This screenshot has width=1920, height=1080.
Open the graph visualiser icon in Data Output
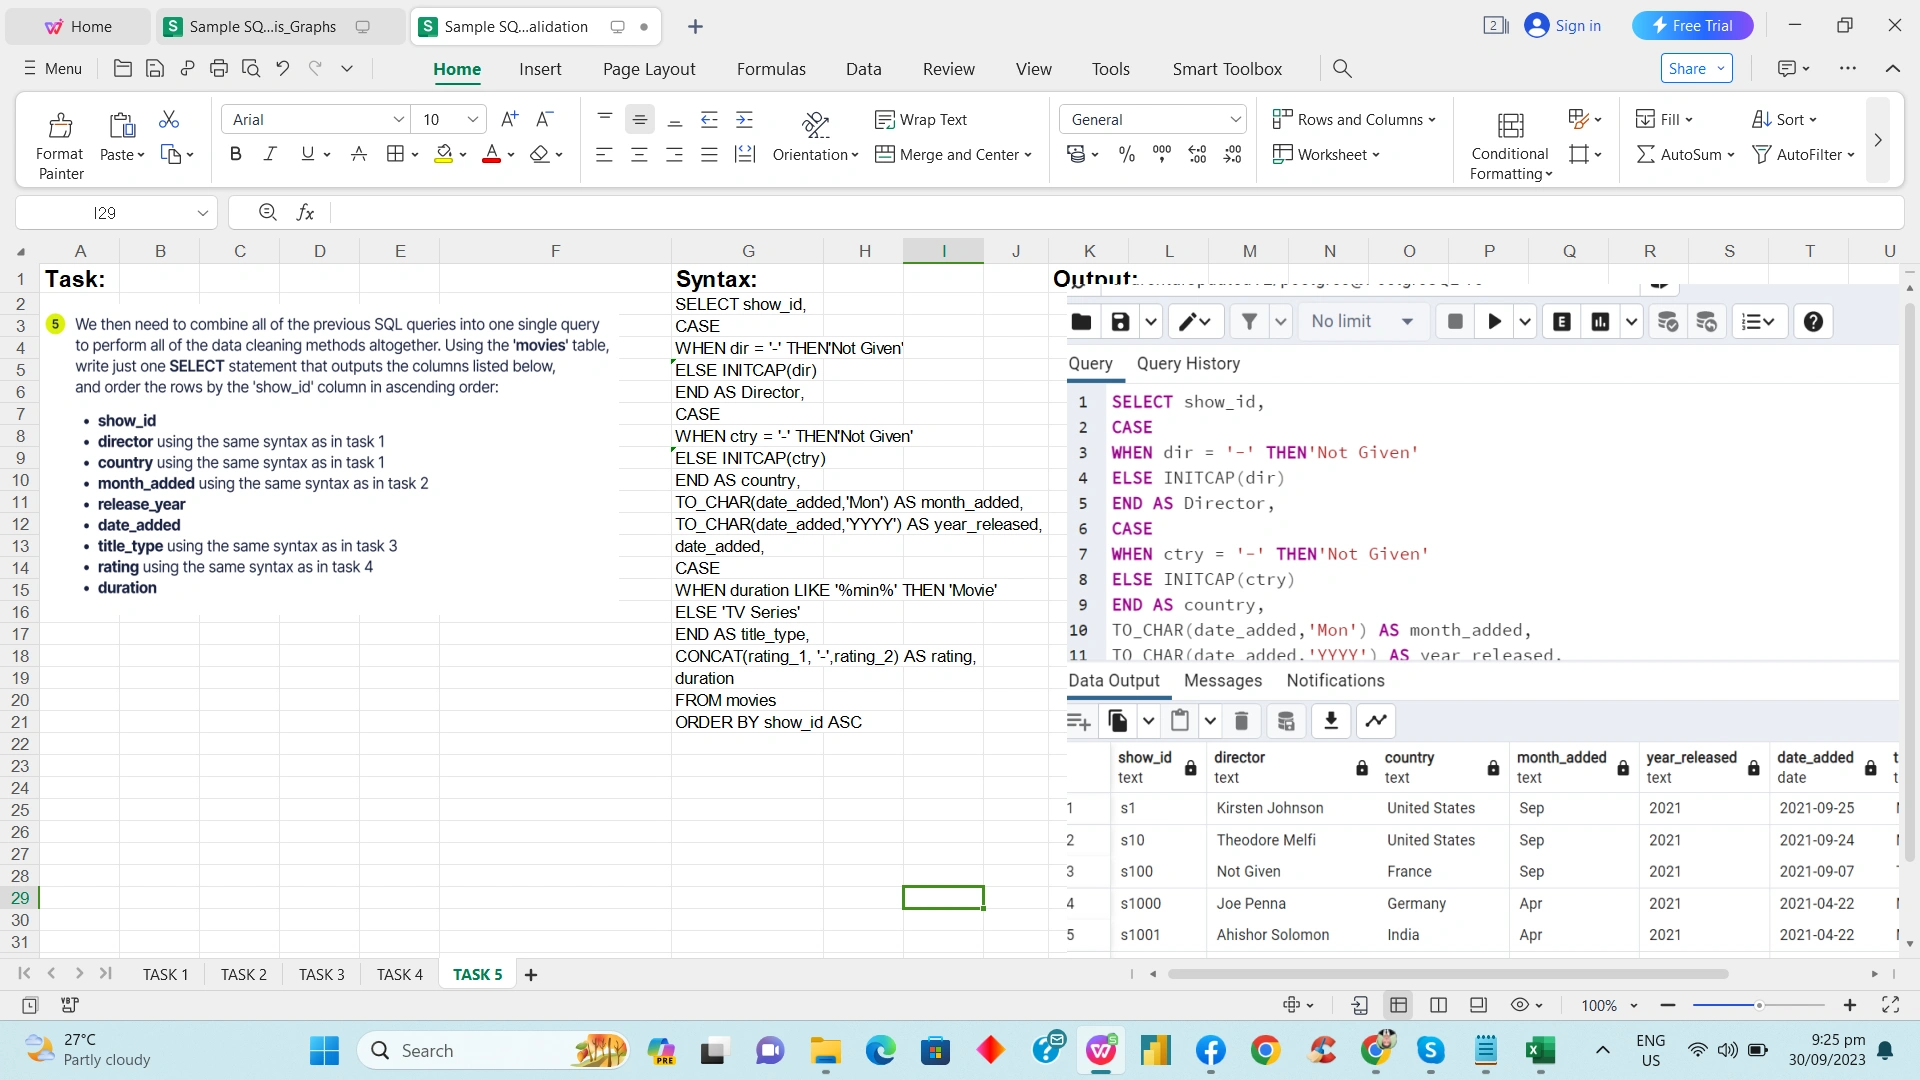[x=1375, y=720]
